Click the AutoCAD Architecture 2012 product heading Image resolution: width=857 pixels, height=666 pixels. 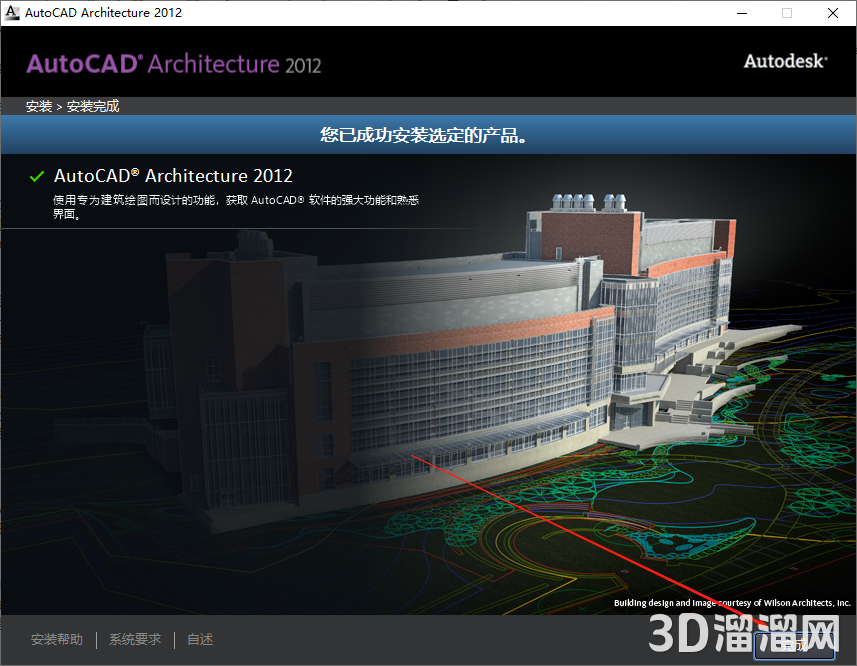click(173, 175)
